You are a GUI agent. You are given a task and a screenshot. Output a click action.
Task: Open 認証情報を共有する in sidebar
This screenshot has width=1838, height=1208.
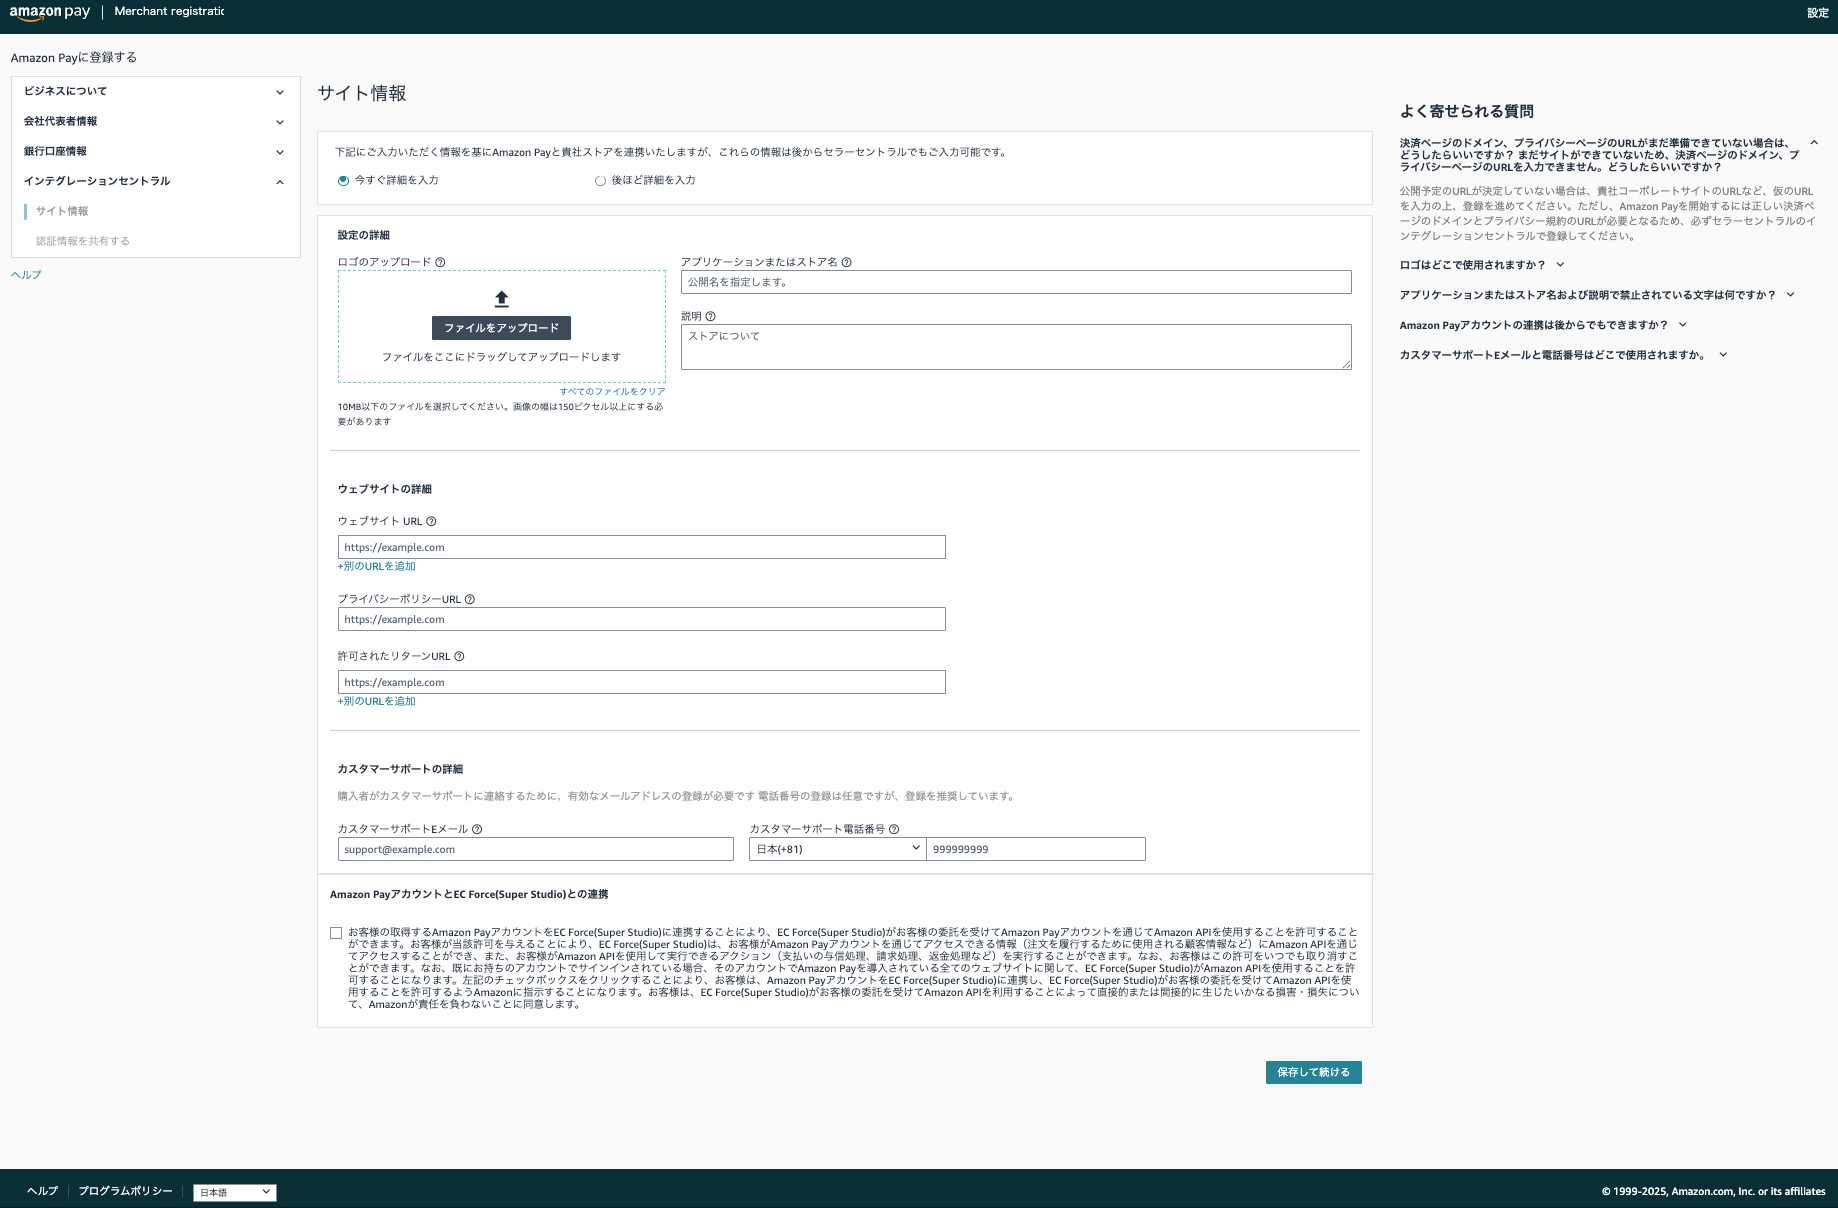(x=83, y=241)
